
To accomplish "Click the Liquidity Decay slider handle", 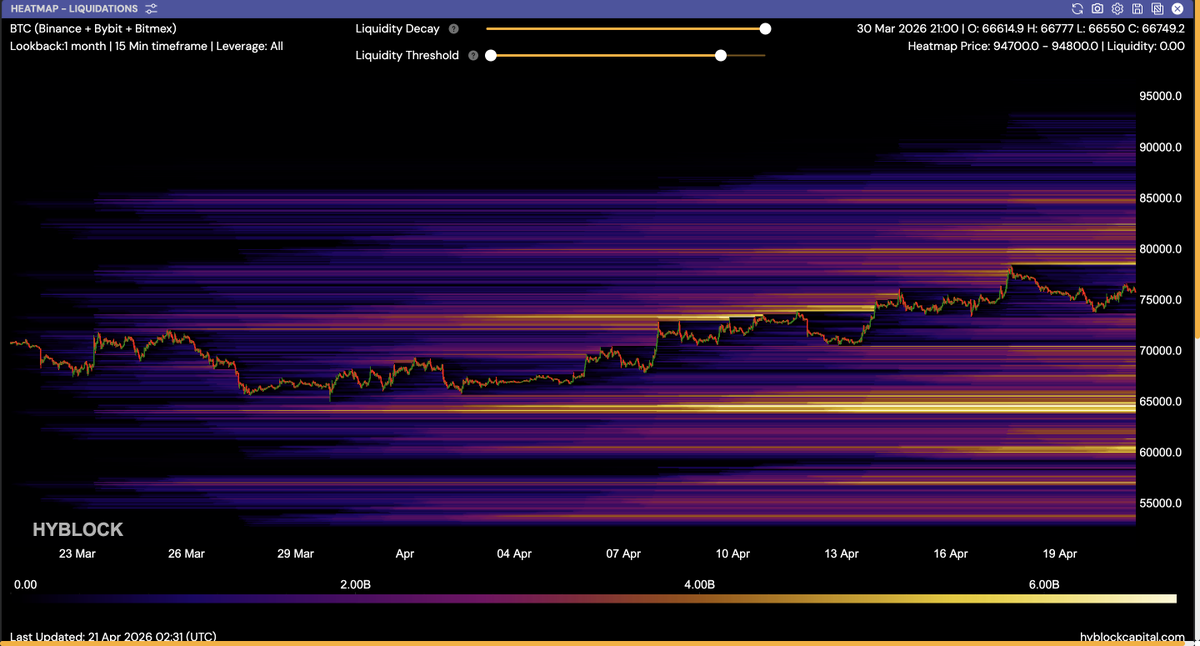I will click(765, 29).
